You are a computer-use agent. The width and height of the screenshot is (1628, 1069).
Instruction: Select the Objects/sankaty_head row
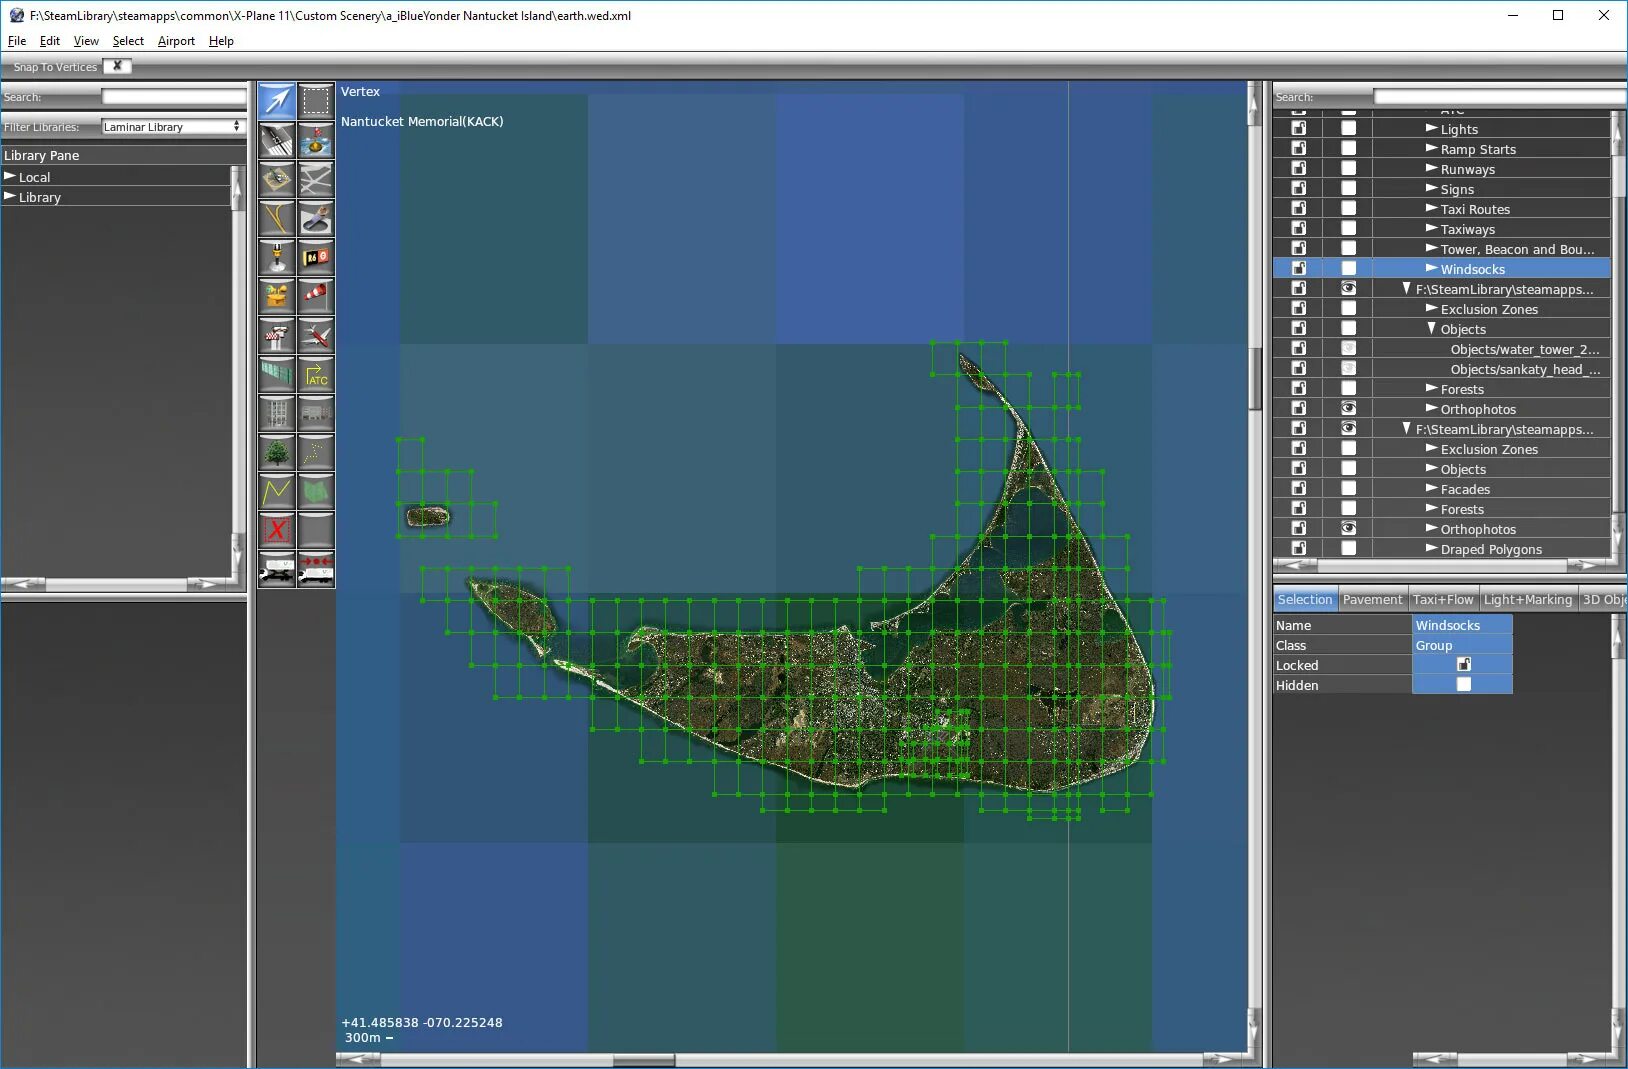click(x=1442, y=368)
